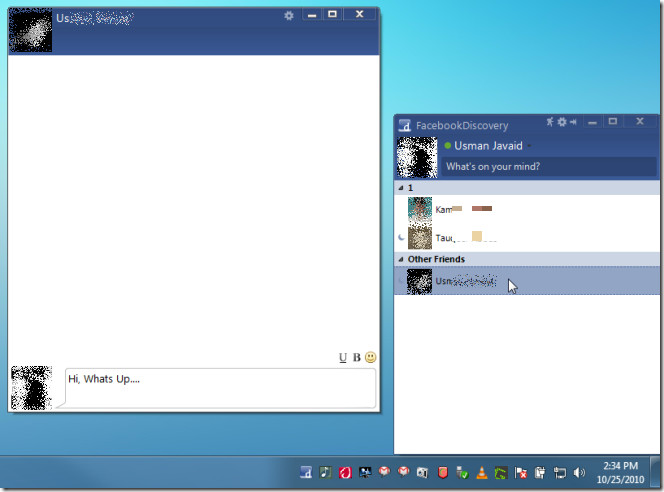Click the network connection tray icon

tap(559, 473)
